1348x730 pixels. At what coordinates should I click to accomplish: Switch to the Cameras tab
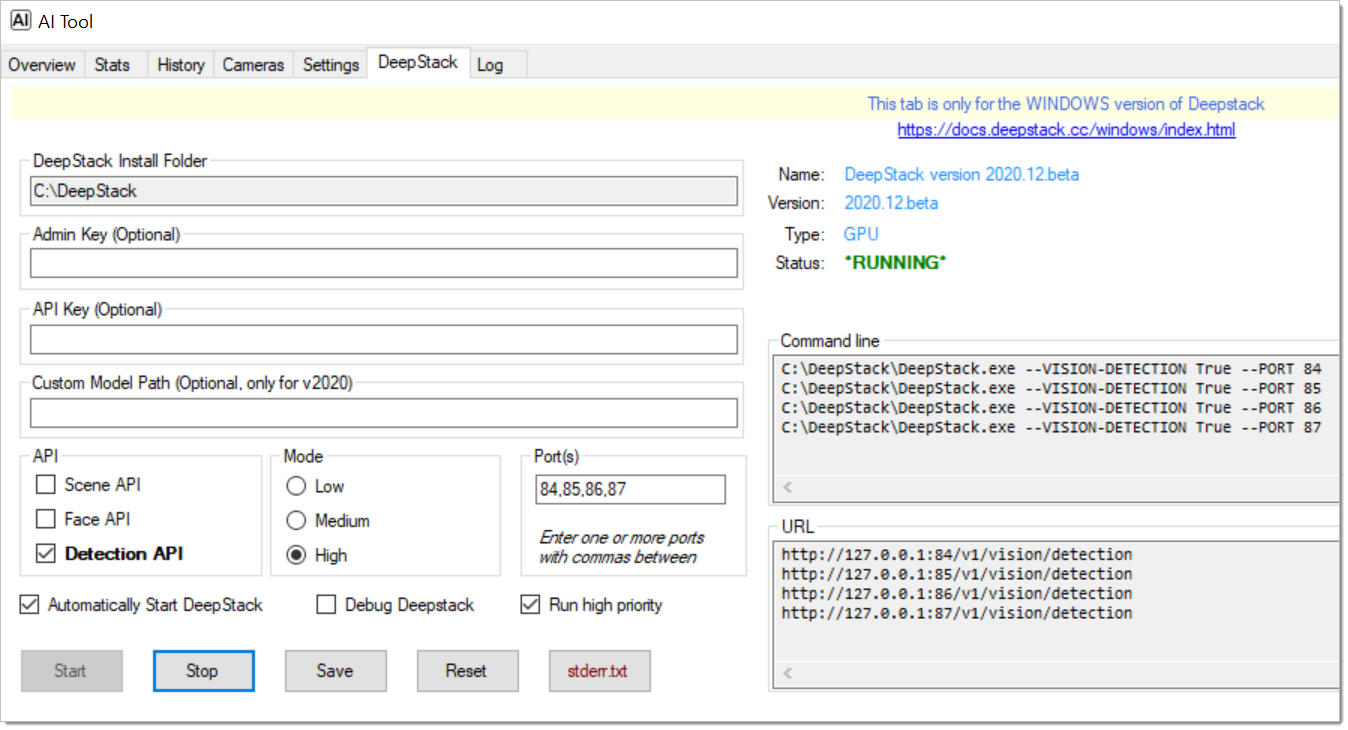click(252, 64)
